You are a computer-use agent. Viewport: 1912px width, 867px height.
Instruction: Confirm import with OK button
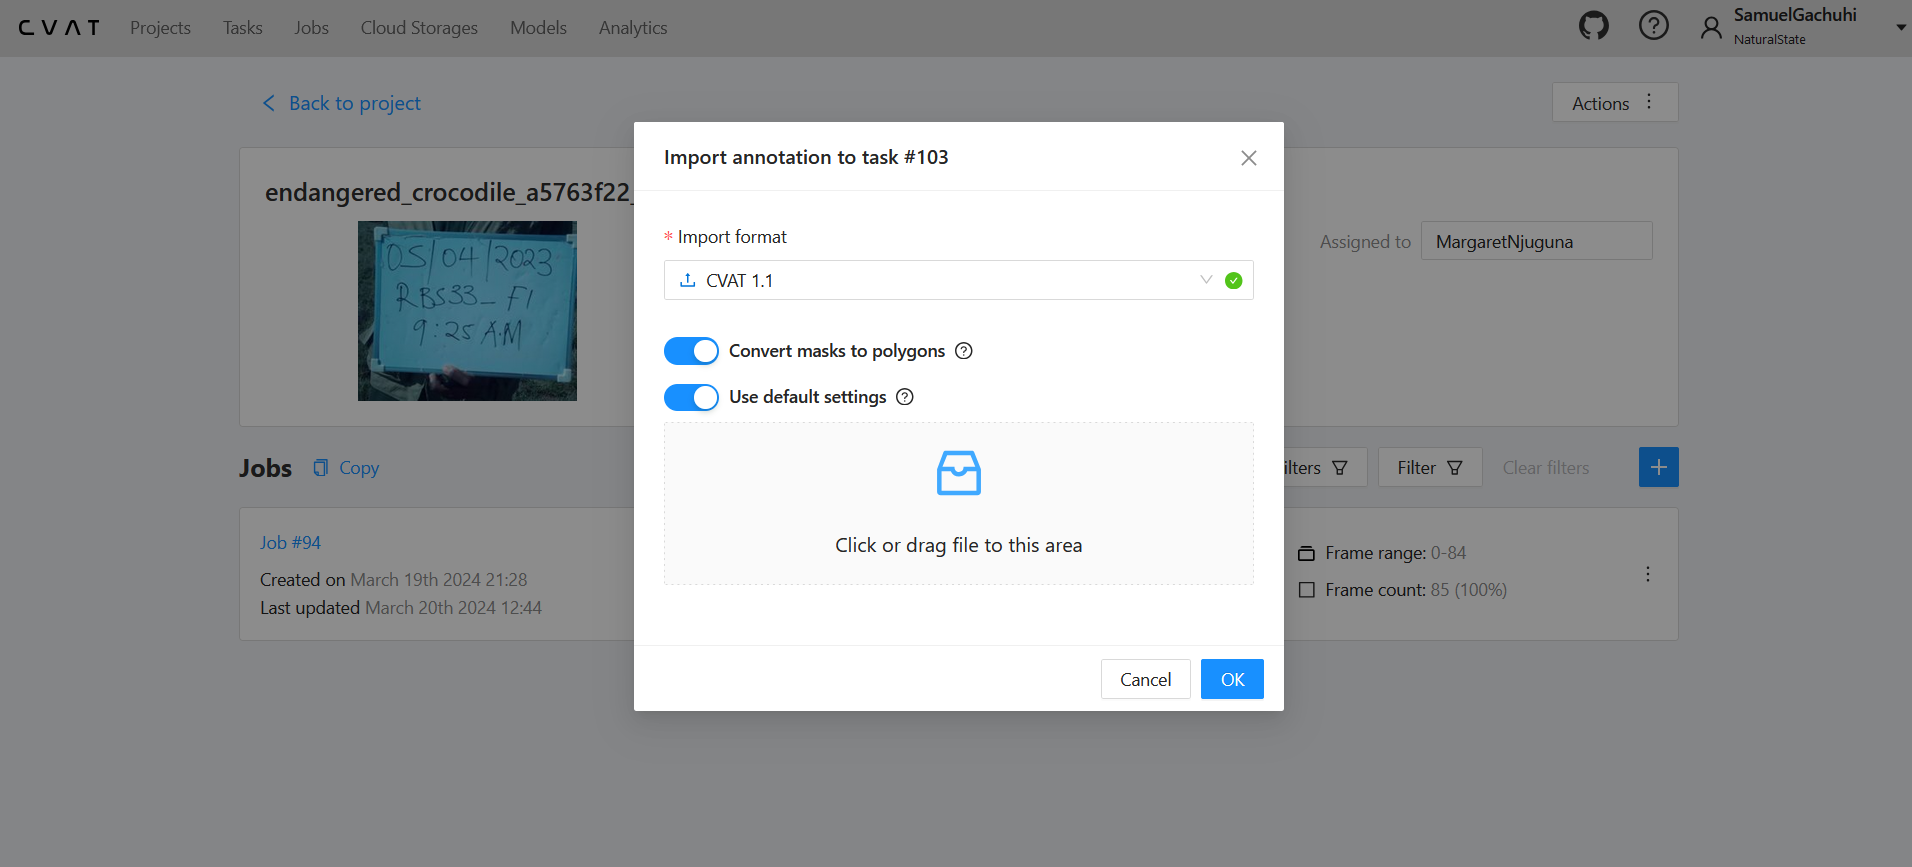1232,679
